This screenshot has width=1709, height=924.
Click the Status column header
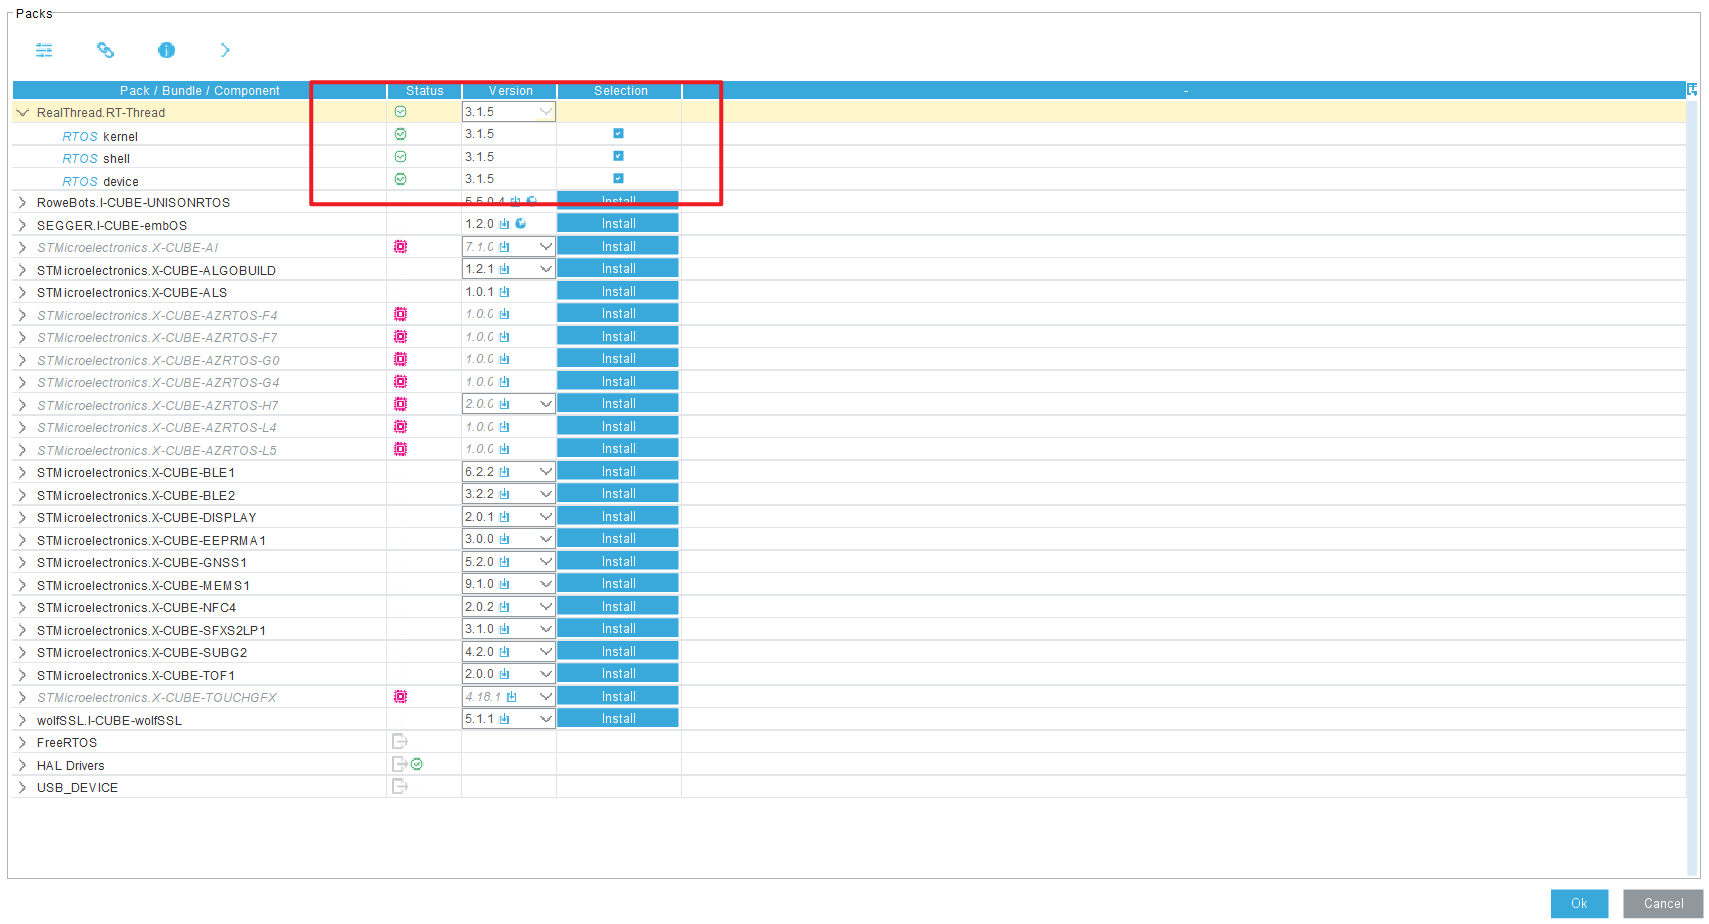click(x=424, y=90)
